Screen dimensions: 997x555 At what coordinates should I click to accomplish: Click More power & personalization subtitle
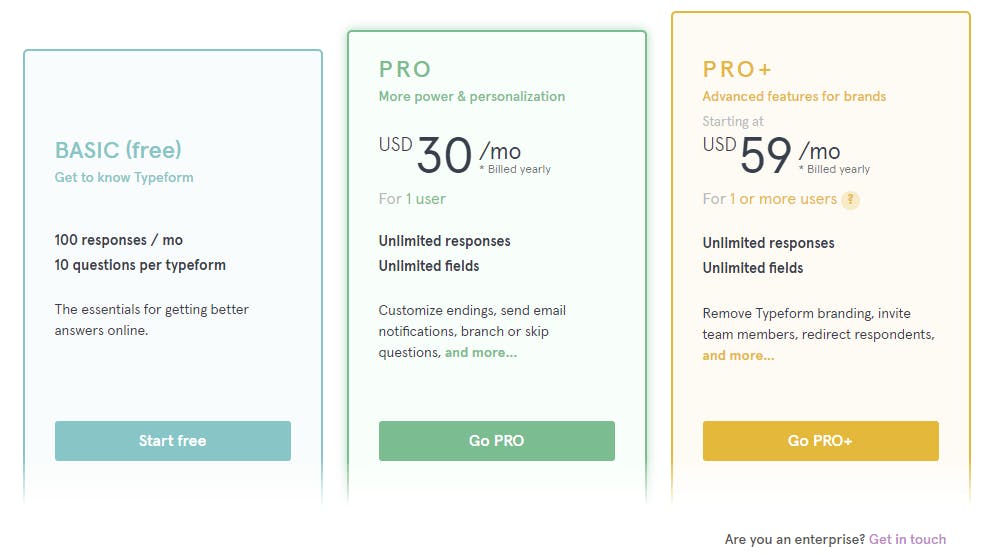pyautogui.click(x=472, y=97)
